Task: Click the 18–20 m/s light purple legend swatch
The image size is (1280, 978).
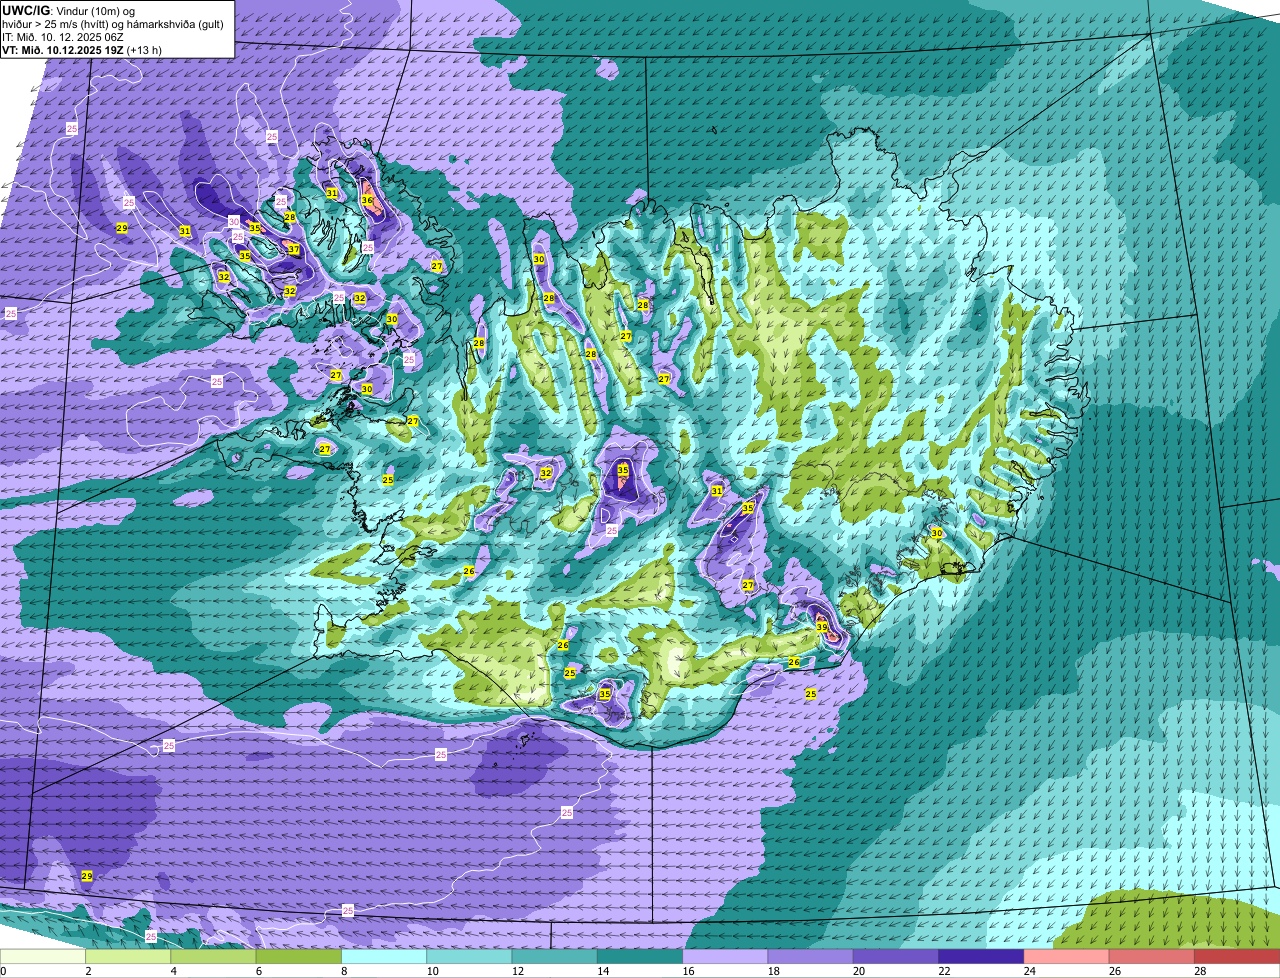Action: pos(812,956)
